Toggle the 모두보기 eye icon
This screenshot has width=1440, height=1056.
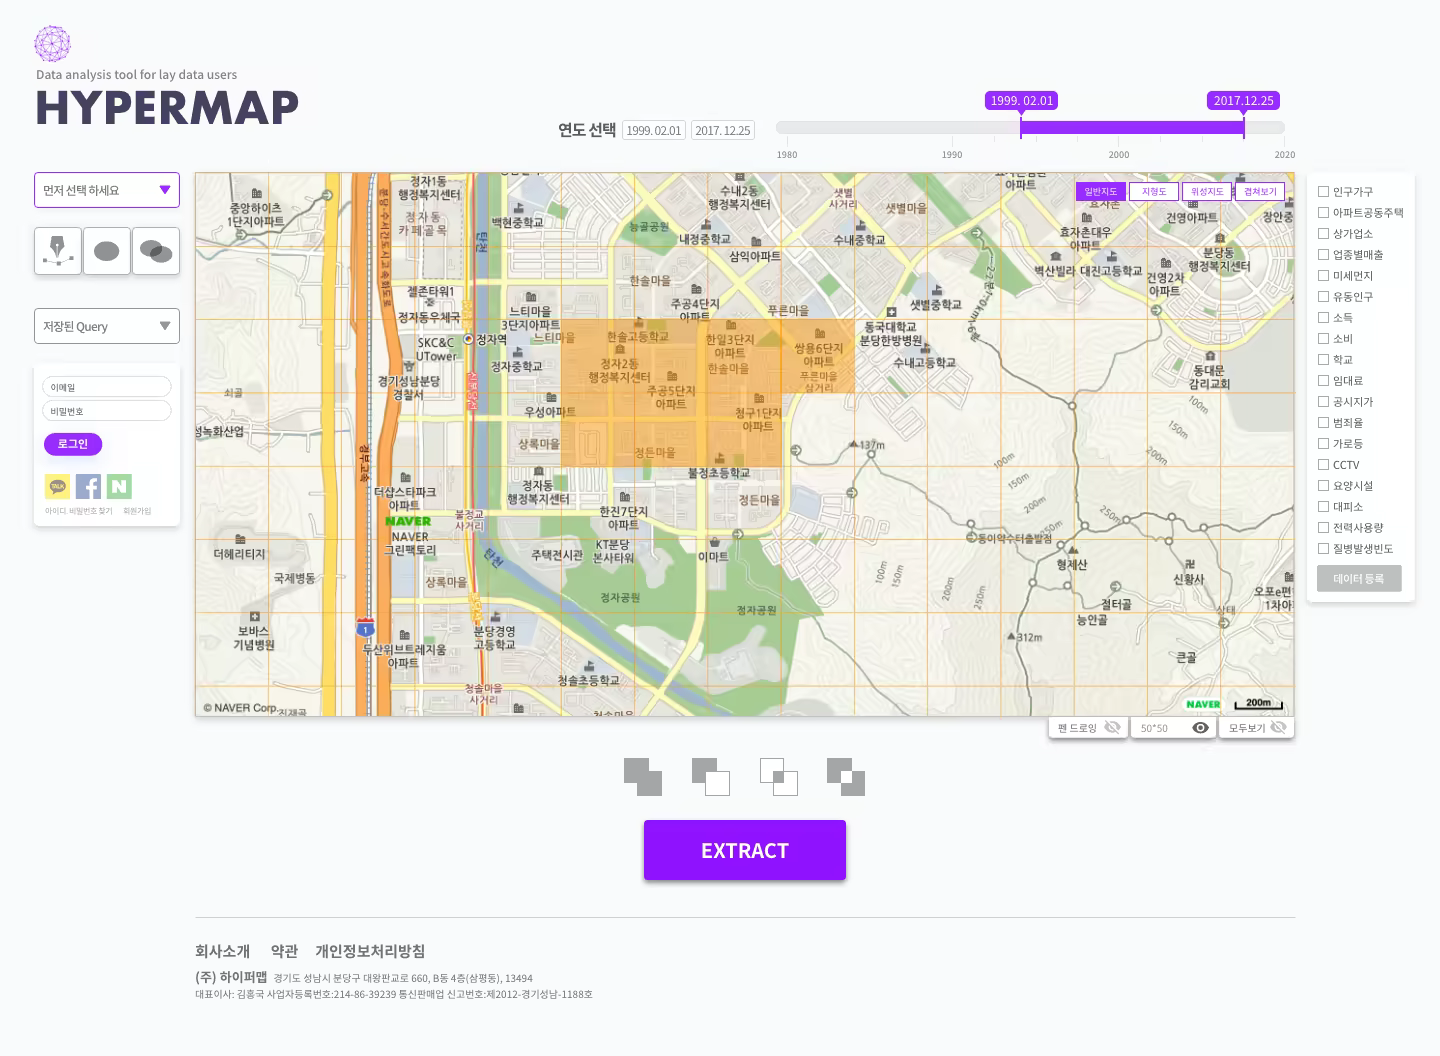click(x=1280, y=727)
